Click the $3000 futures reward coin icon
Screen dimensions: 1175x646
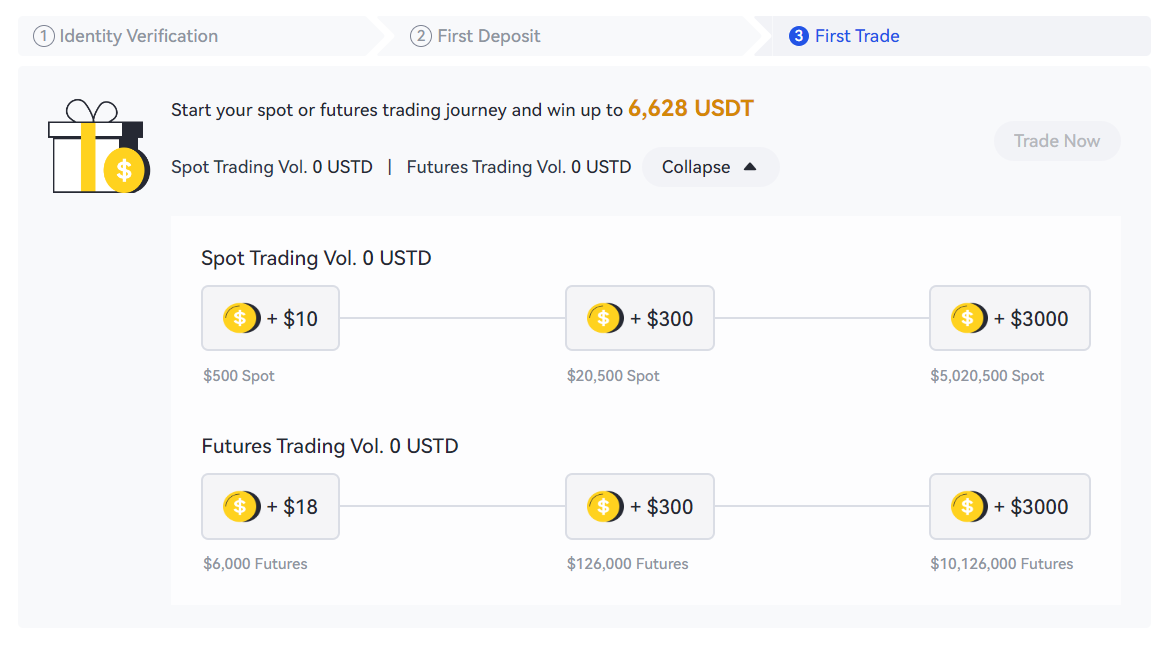968,506
